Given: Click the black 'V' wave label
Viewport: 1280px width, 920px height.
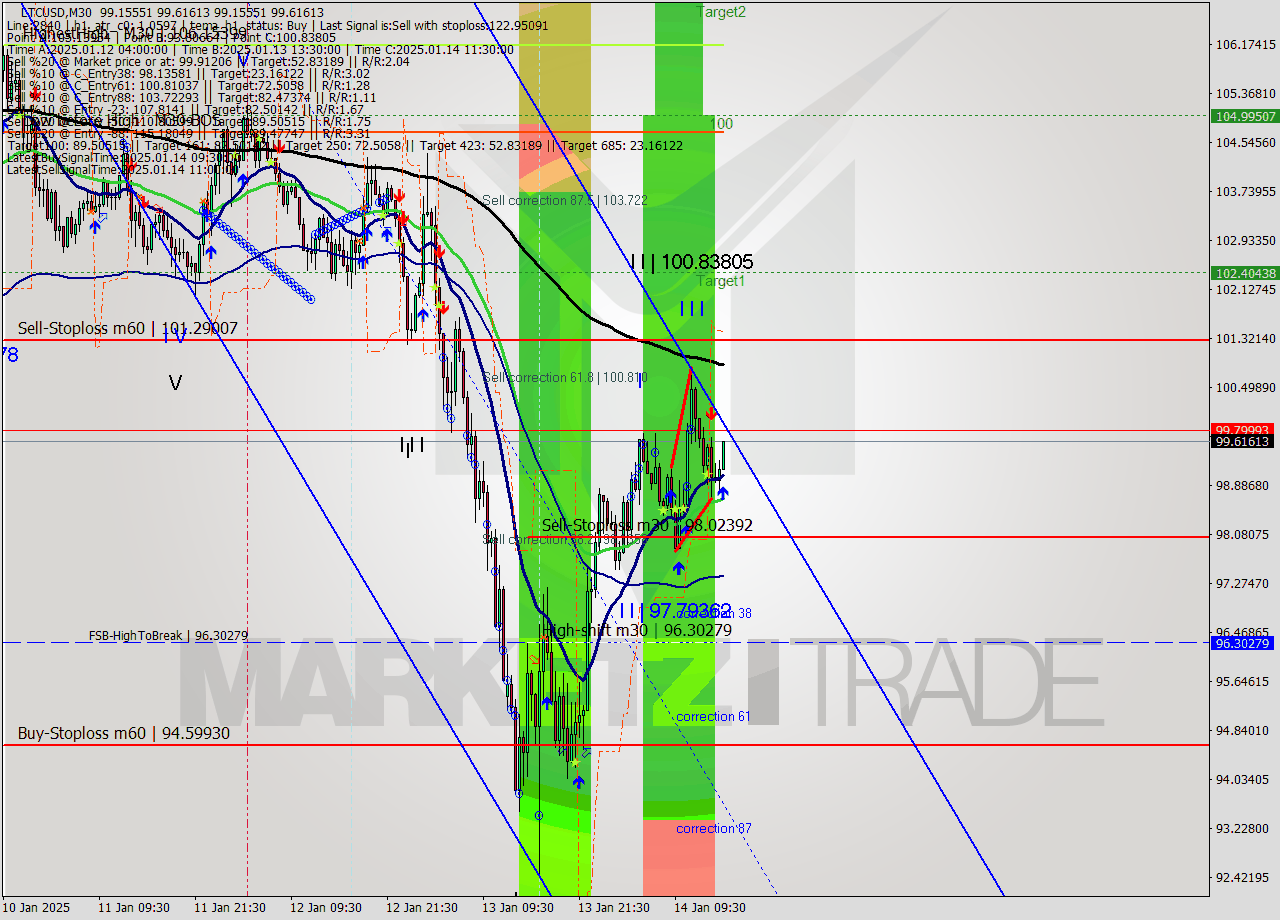Looking at the screenshot, I should tap(175, 382).
